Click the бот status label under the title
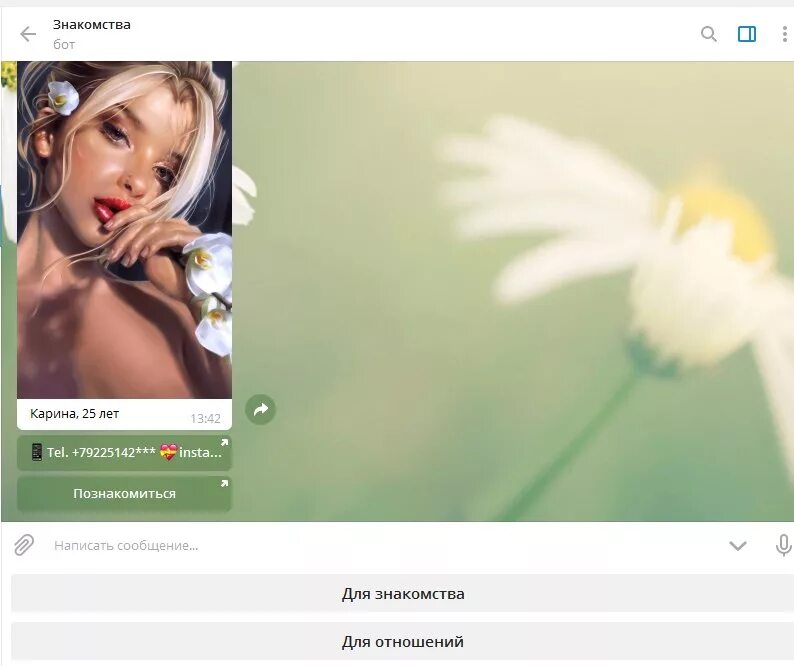794x666 pixels. pos(64,45)
